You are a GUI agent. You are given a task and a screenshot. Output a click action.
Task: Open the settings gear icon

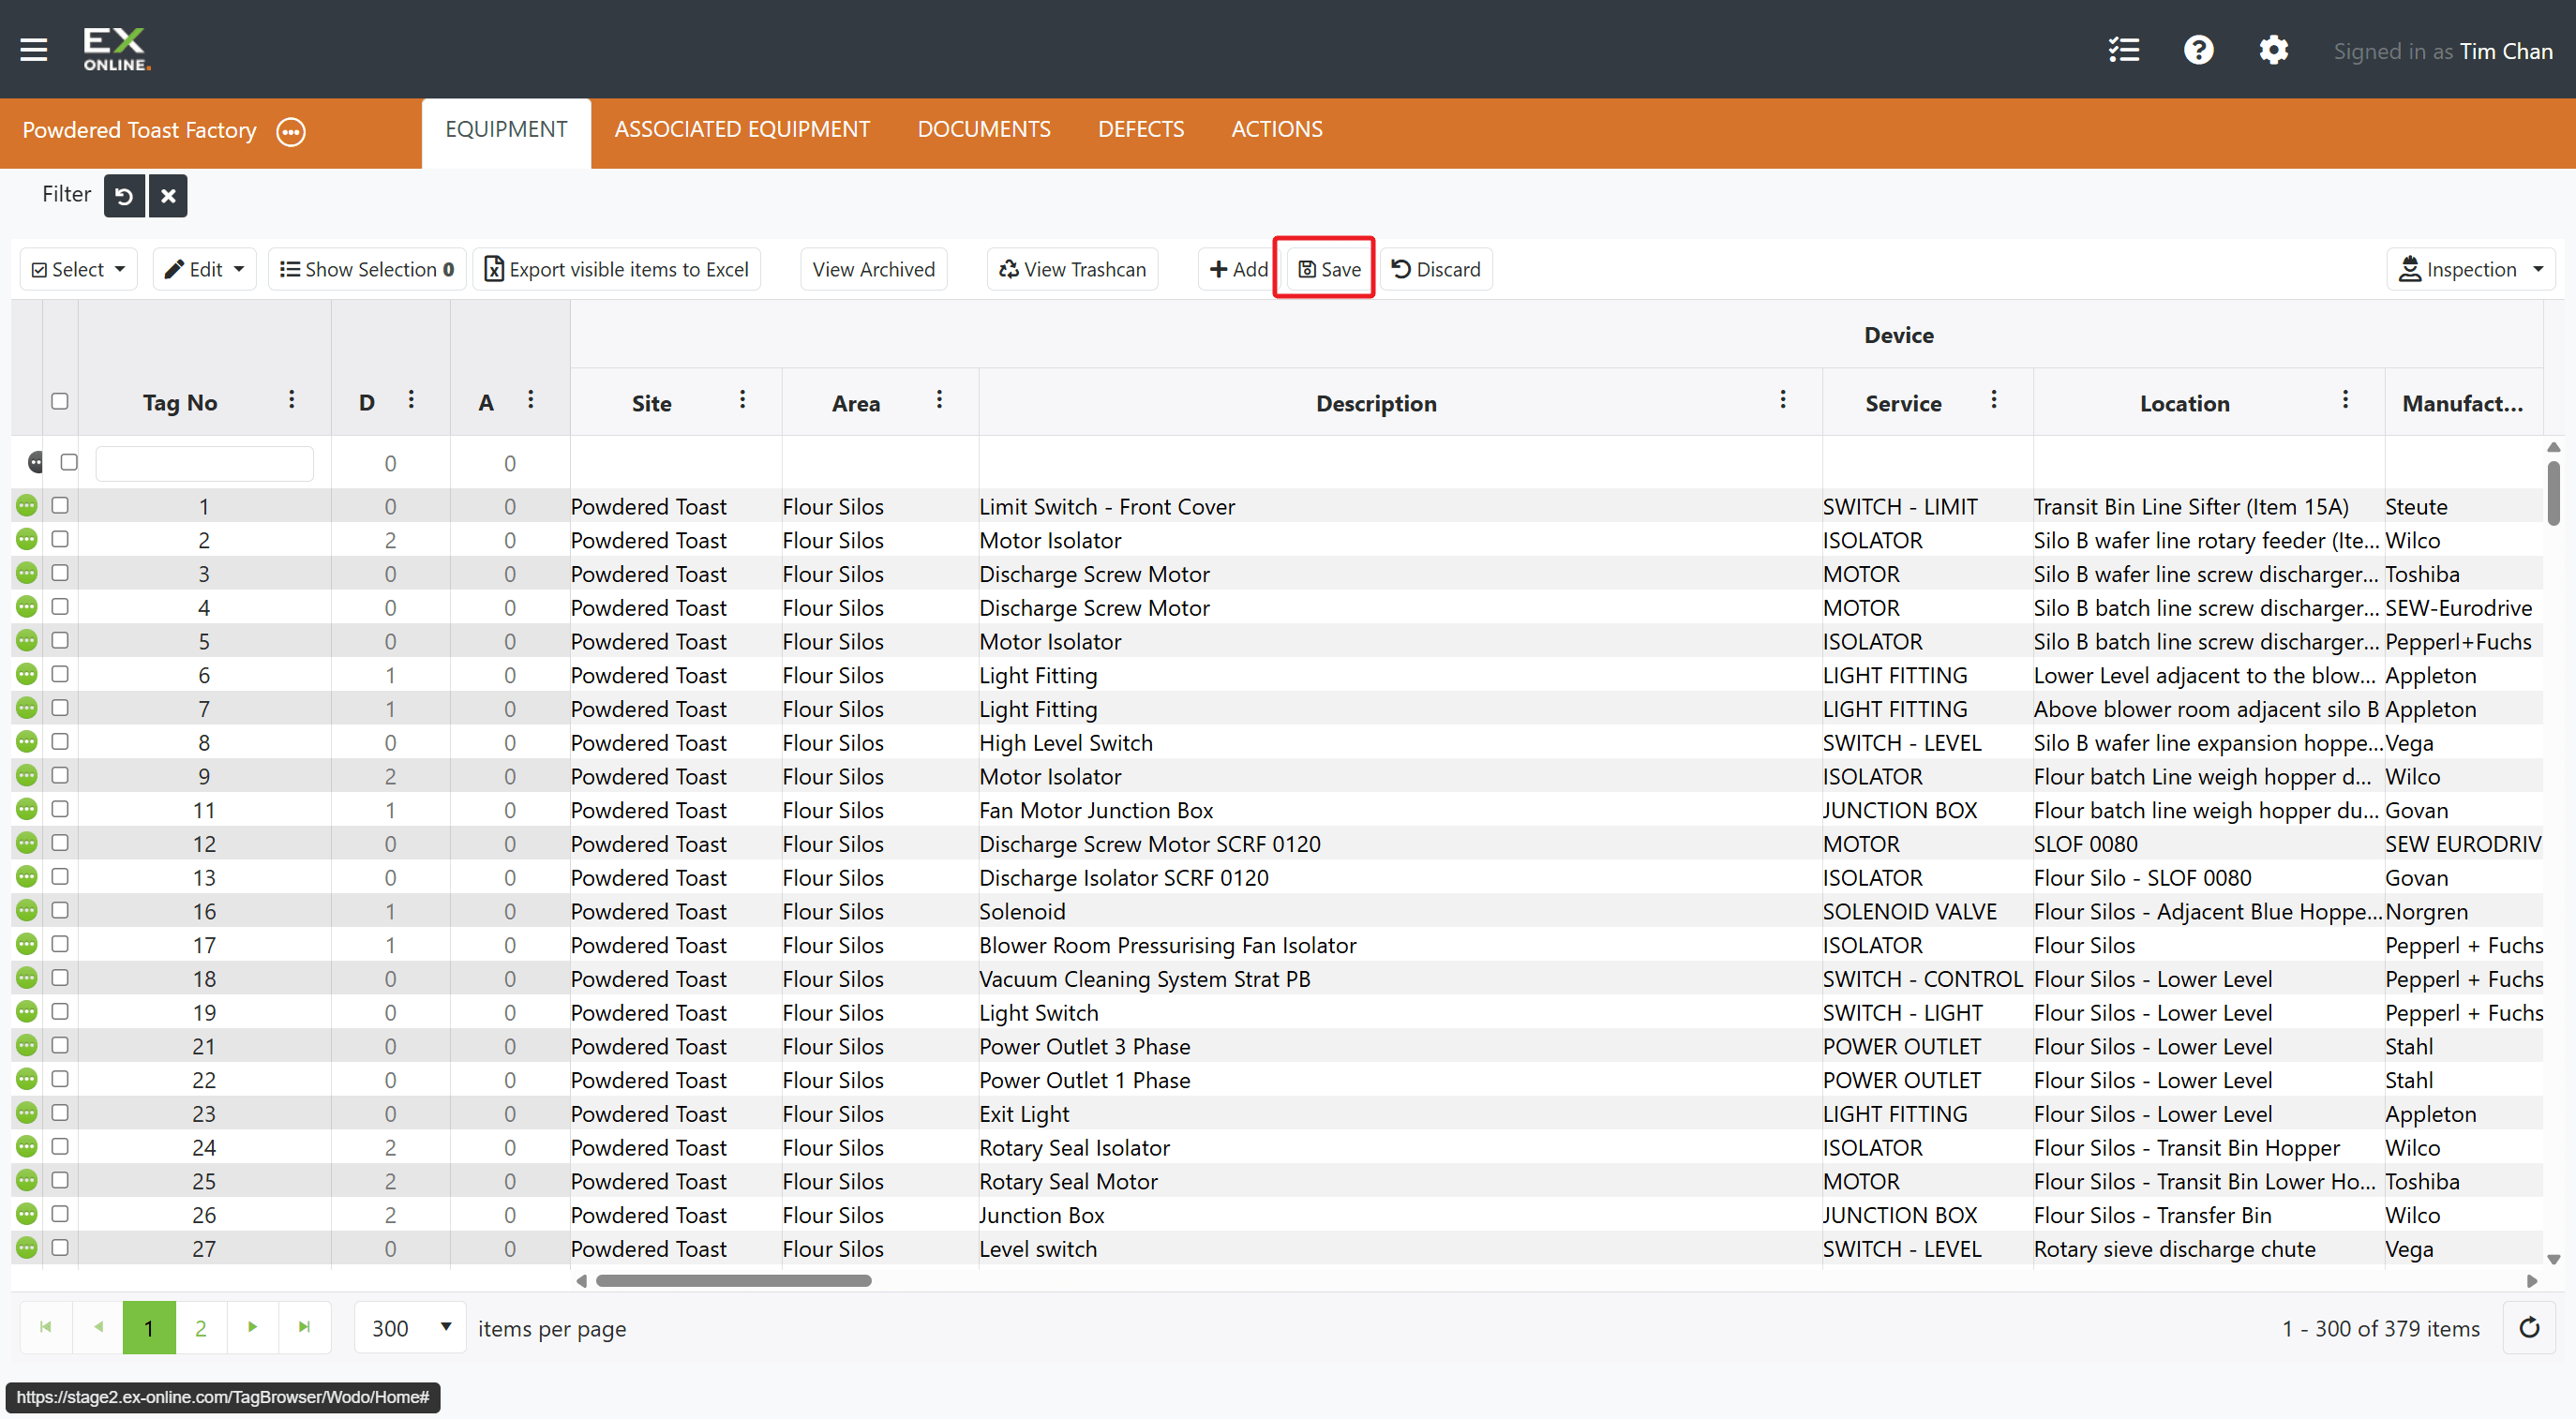tap(2273, 50)
